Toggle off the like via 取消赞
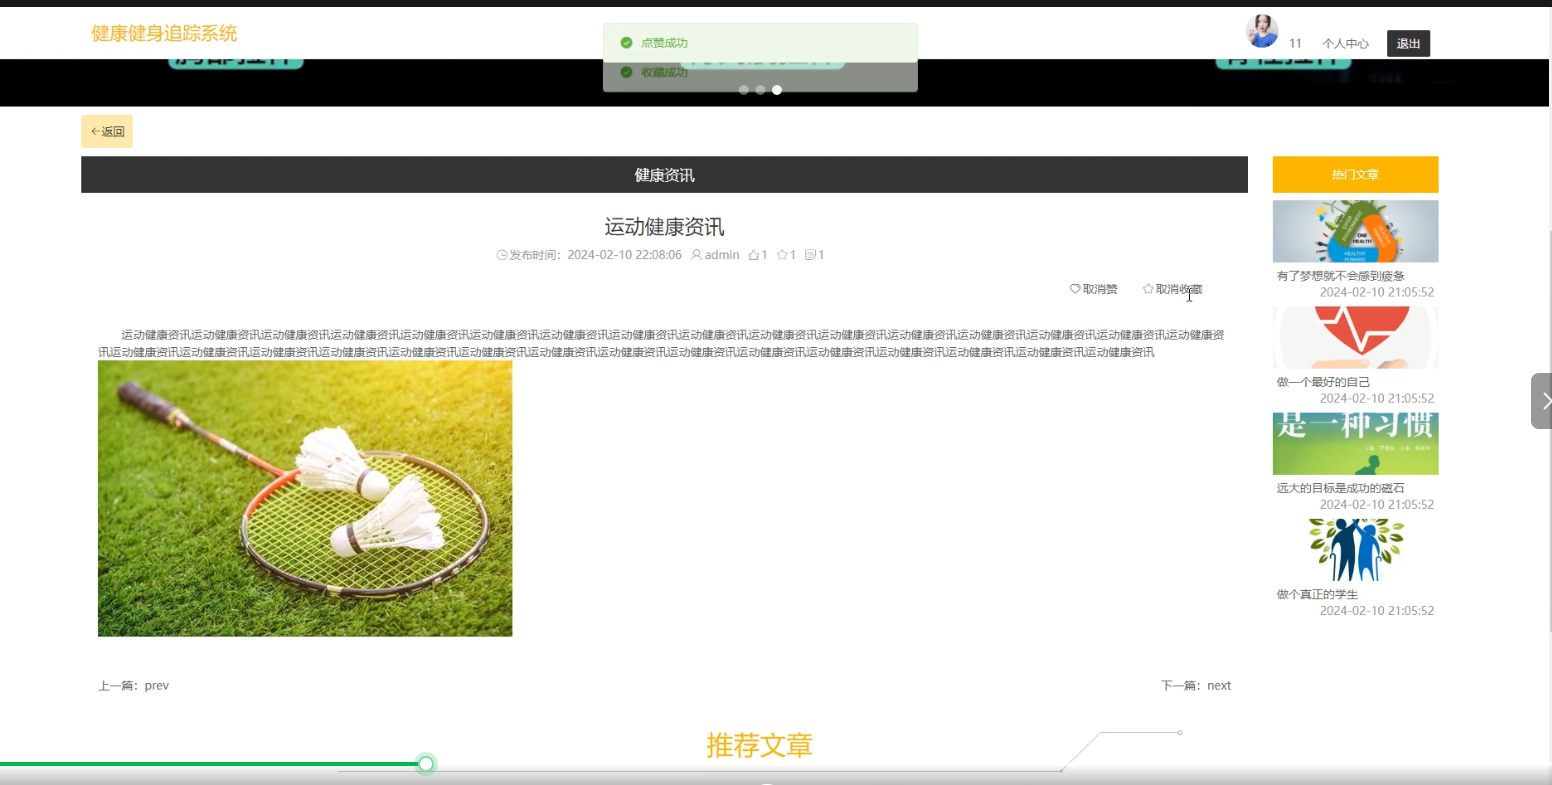 [x=1098, y=289]
